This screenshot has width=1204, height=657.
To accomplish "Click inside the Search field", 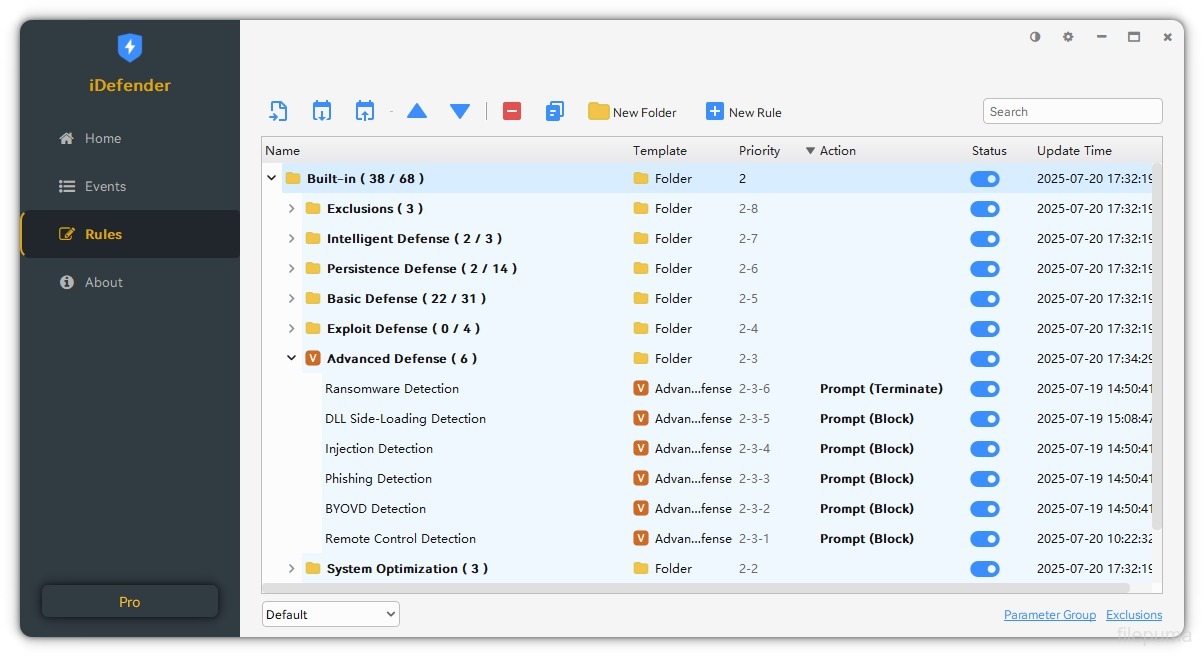I will tap(1072, 111).
